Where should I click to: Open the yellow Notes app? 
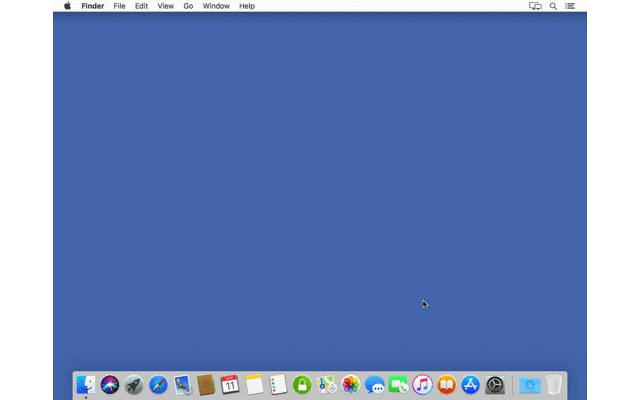pyautogui.click(x=254, y=384)
